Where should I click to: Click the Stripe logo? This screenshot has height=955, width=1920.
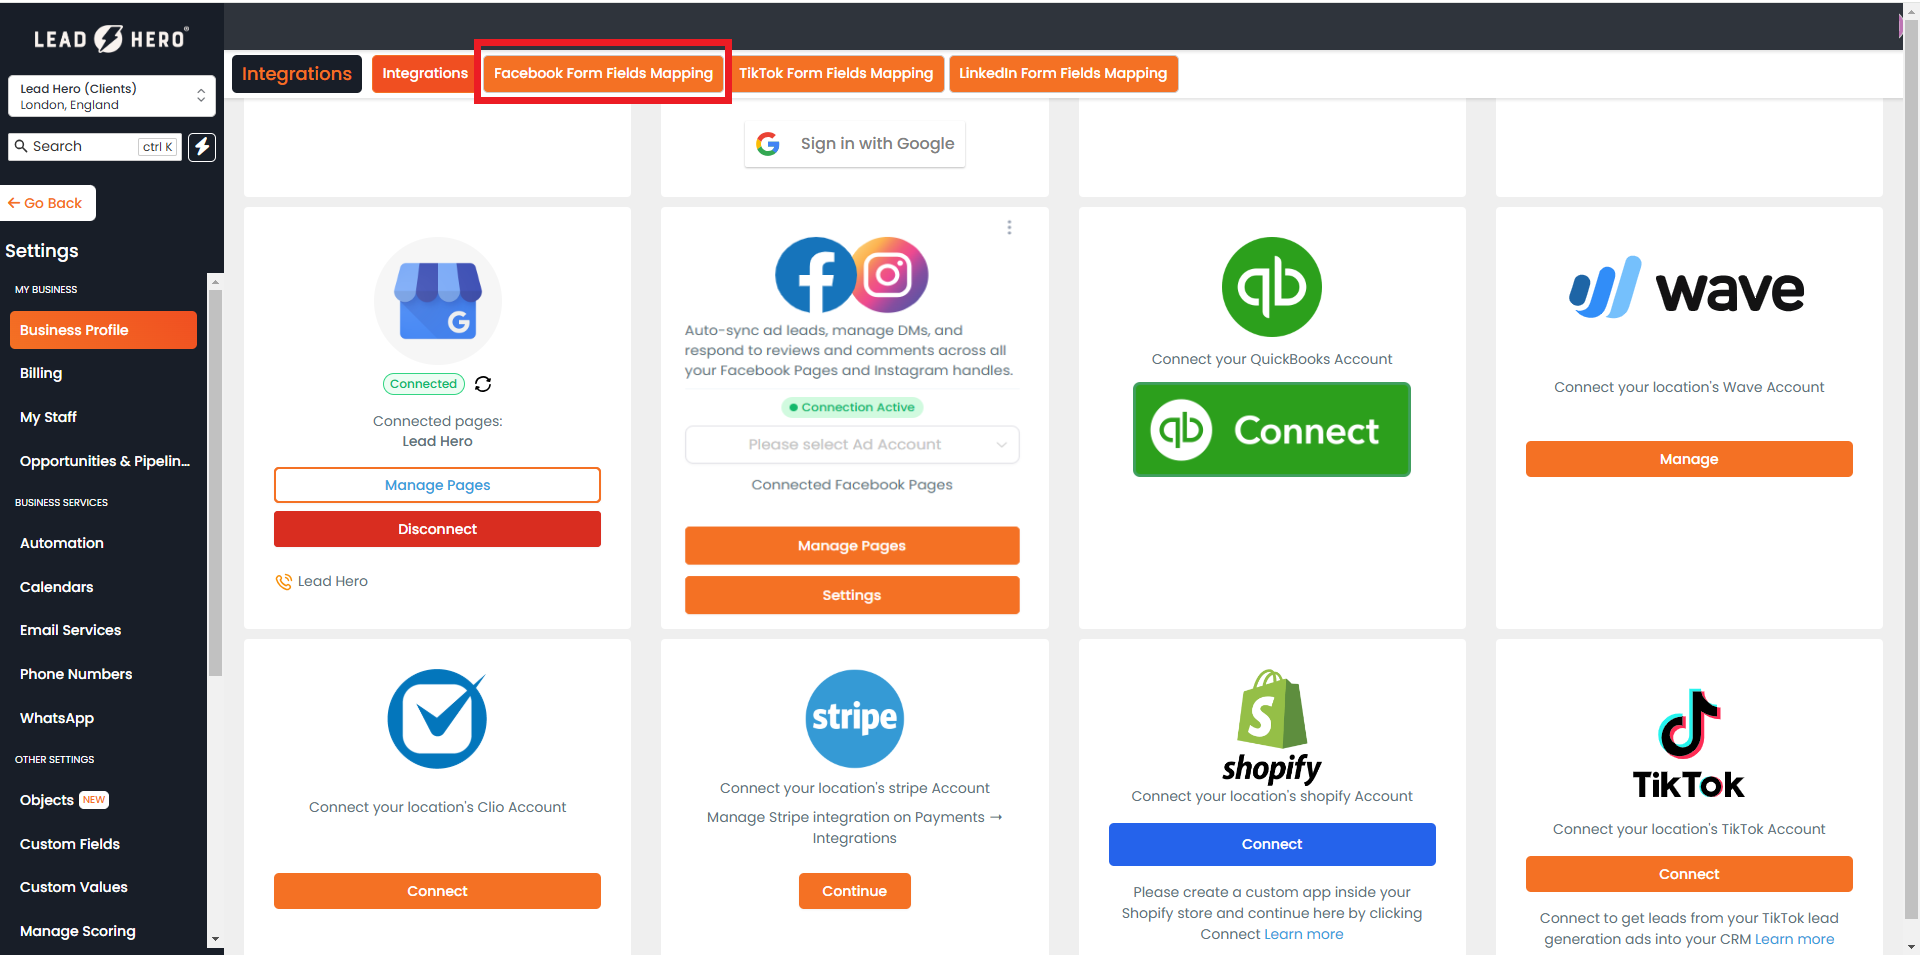click(x=854, y=718)
